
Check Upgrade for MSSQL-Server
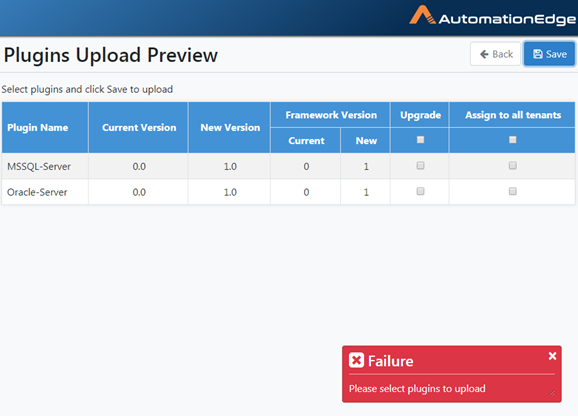point(420,165)
